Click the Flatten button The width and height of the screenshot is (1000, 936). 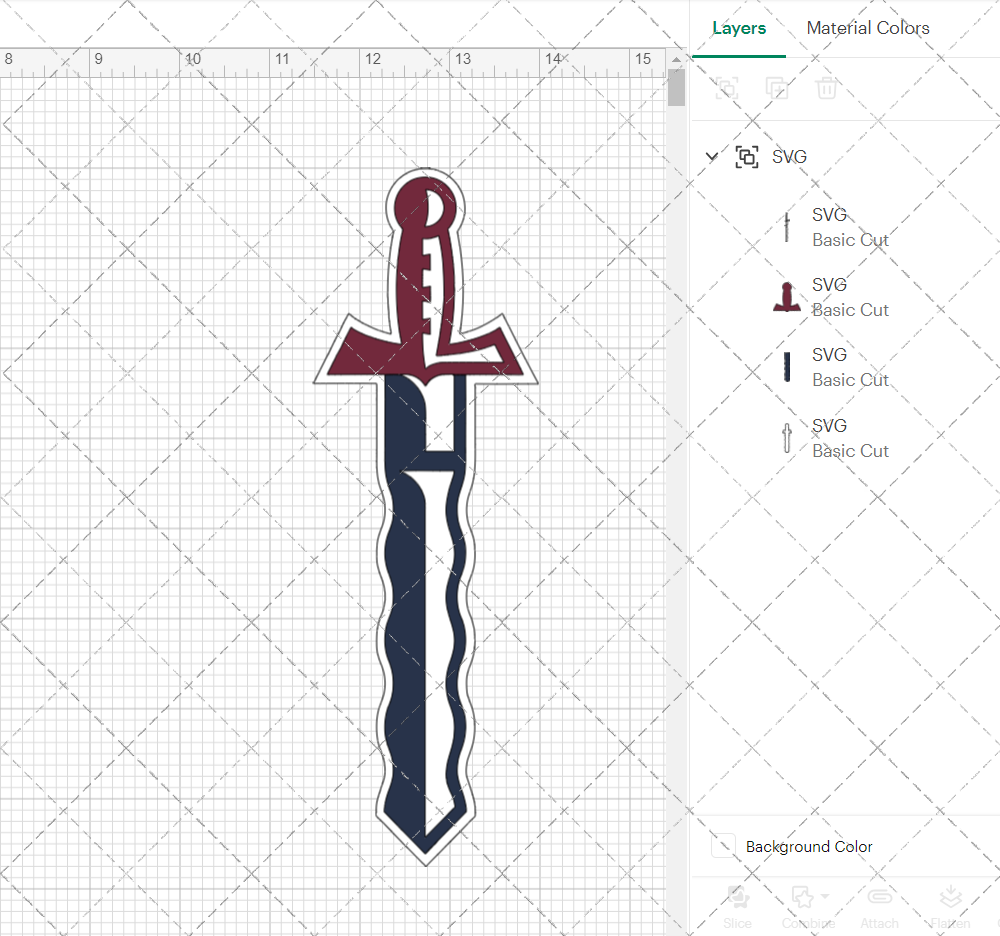pos(950,907)
